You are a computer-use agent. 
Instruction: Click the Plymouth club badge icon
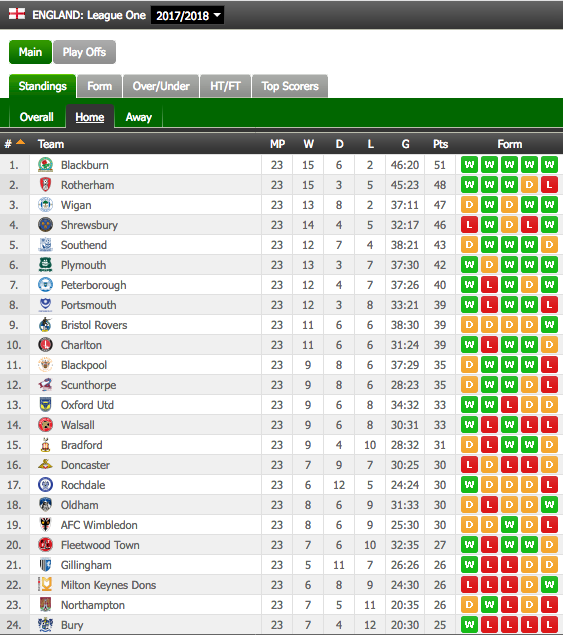click(x=45, y=265)
